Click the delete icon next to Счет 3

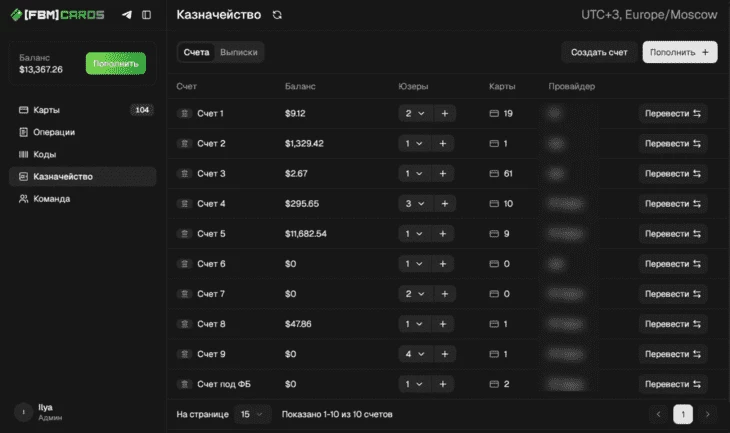(x=184, y=174)
